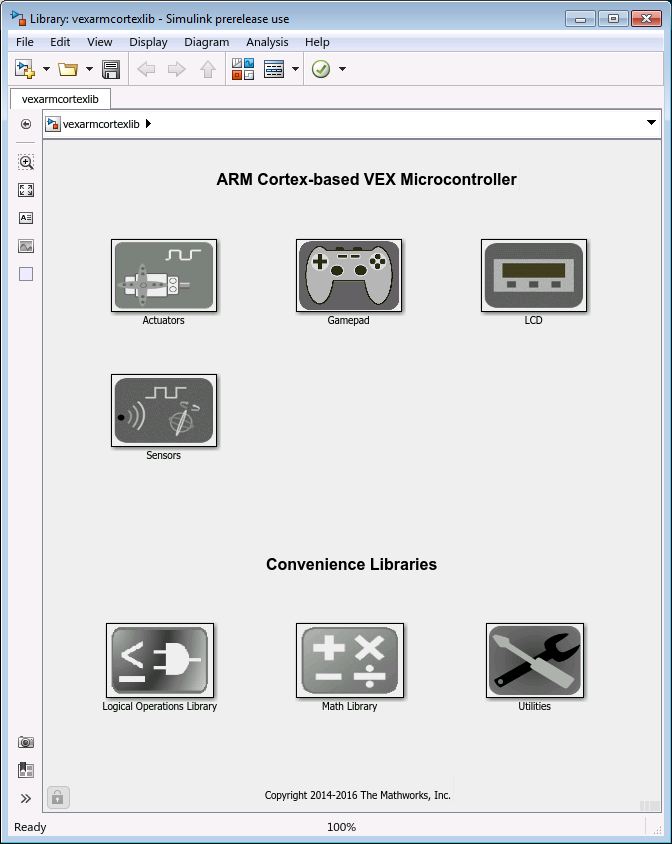This screenshot has height=844, width=672.
Task: Expand the New model dropdown arrow
Action: pyautogui.click(x=46, y=69)
